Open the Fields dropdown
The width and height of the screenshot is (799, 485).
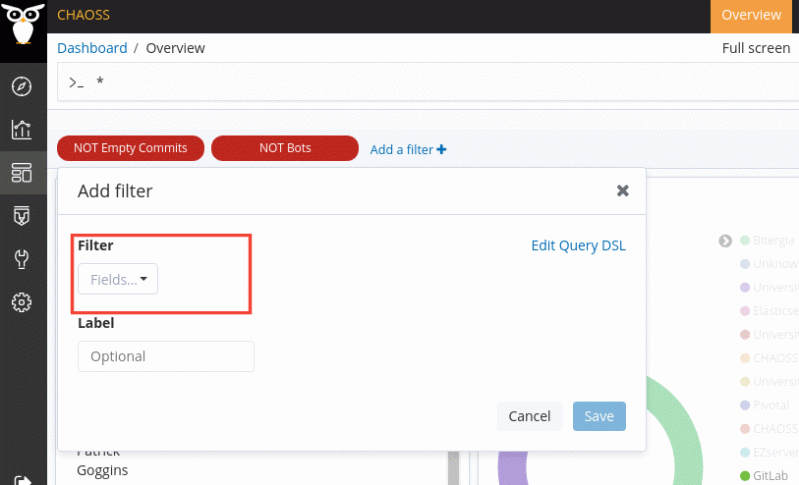pyautogui.click(x=118, y=279)
